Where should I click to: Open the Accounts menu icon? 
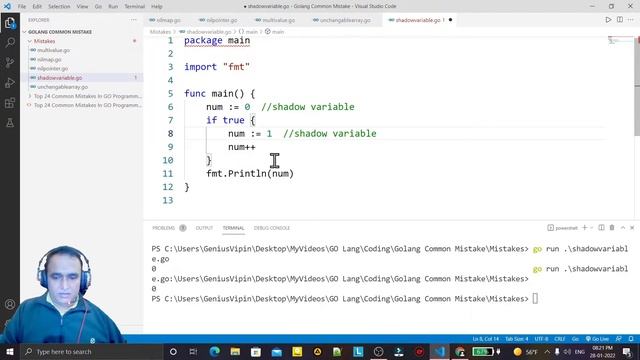click(10, 304)
